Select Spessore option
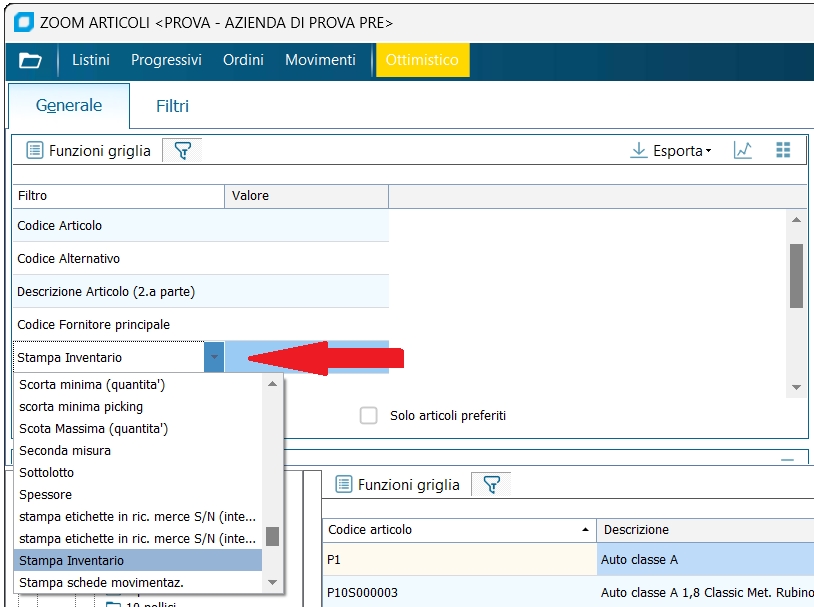Viewport: 814px width, 607px height. coord(138,495)
